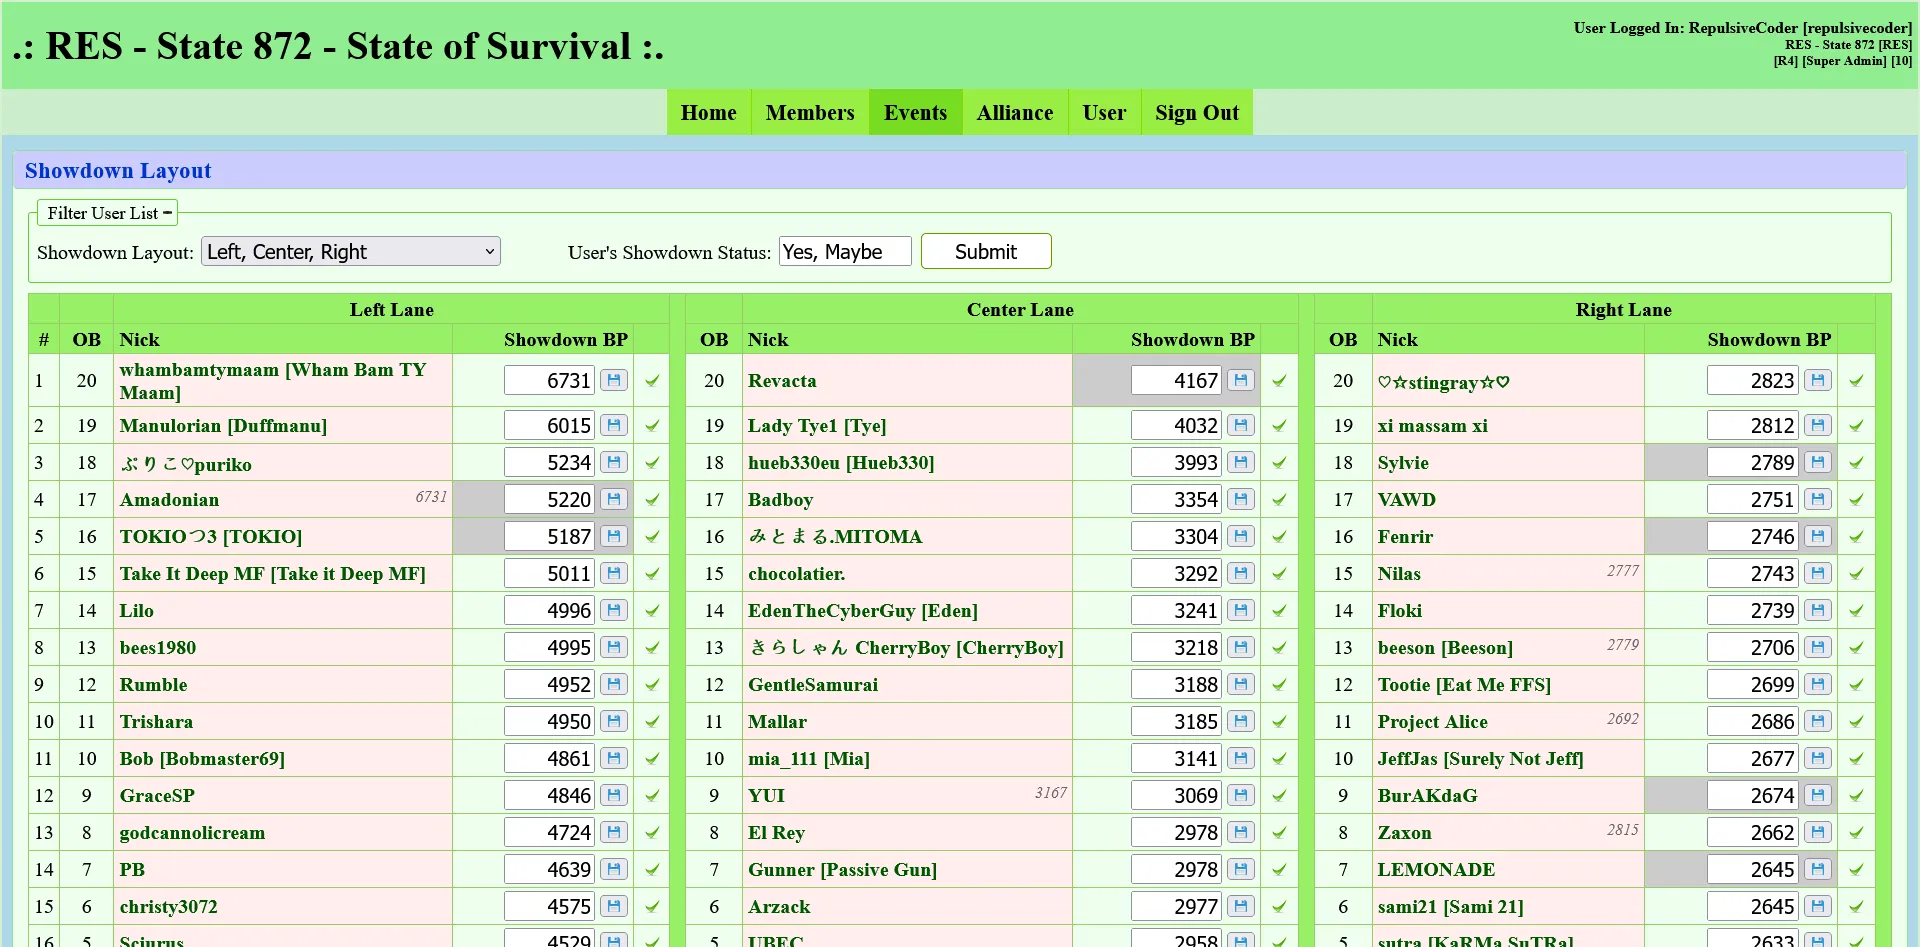Save Showdown BP for Sylvie row
The width and height of the screenshot is (1920, 947).
tap(1818, 462)
